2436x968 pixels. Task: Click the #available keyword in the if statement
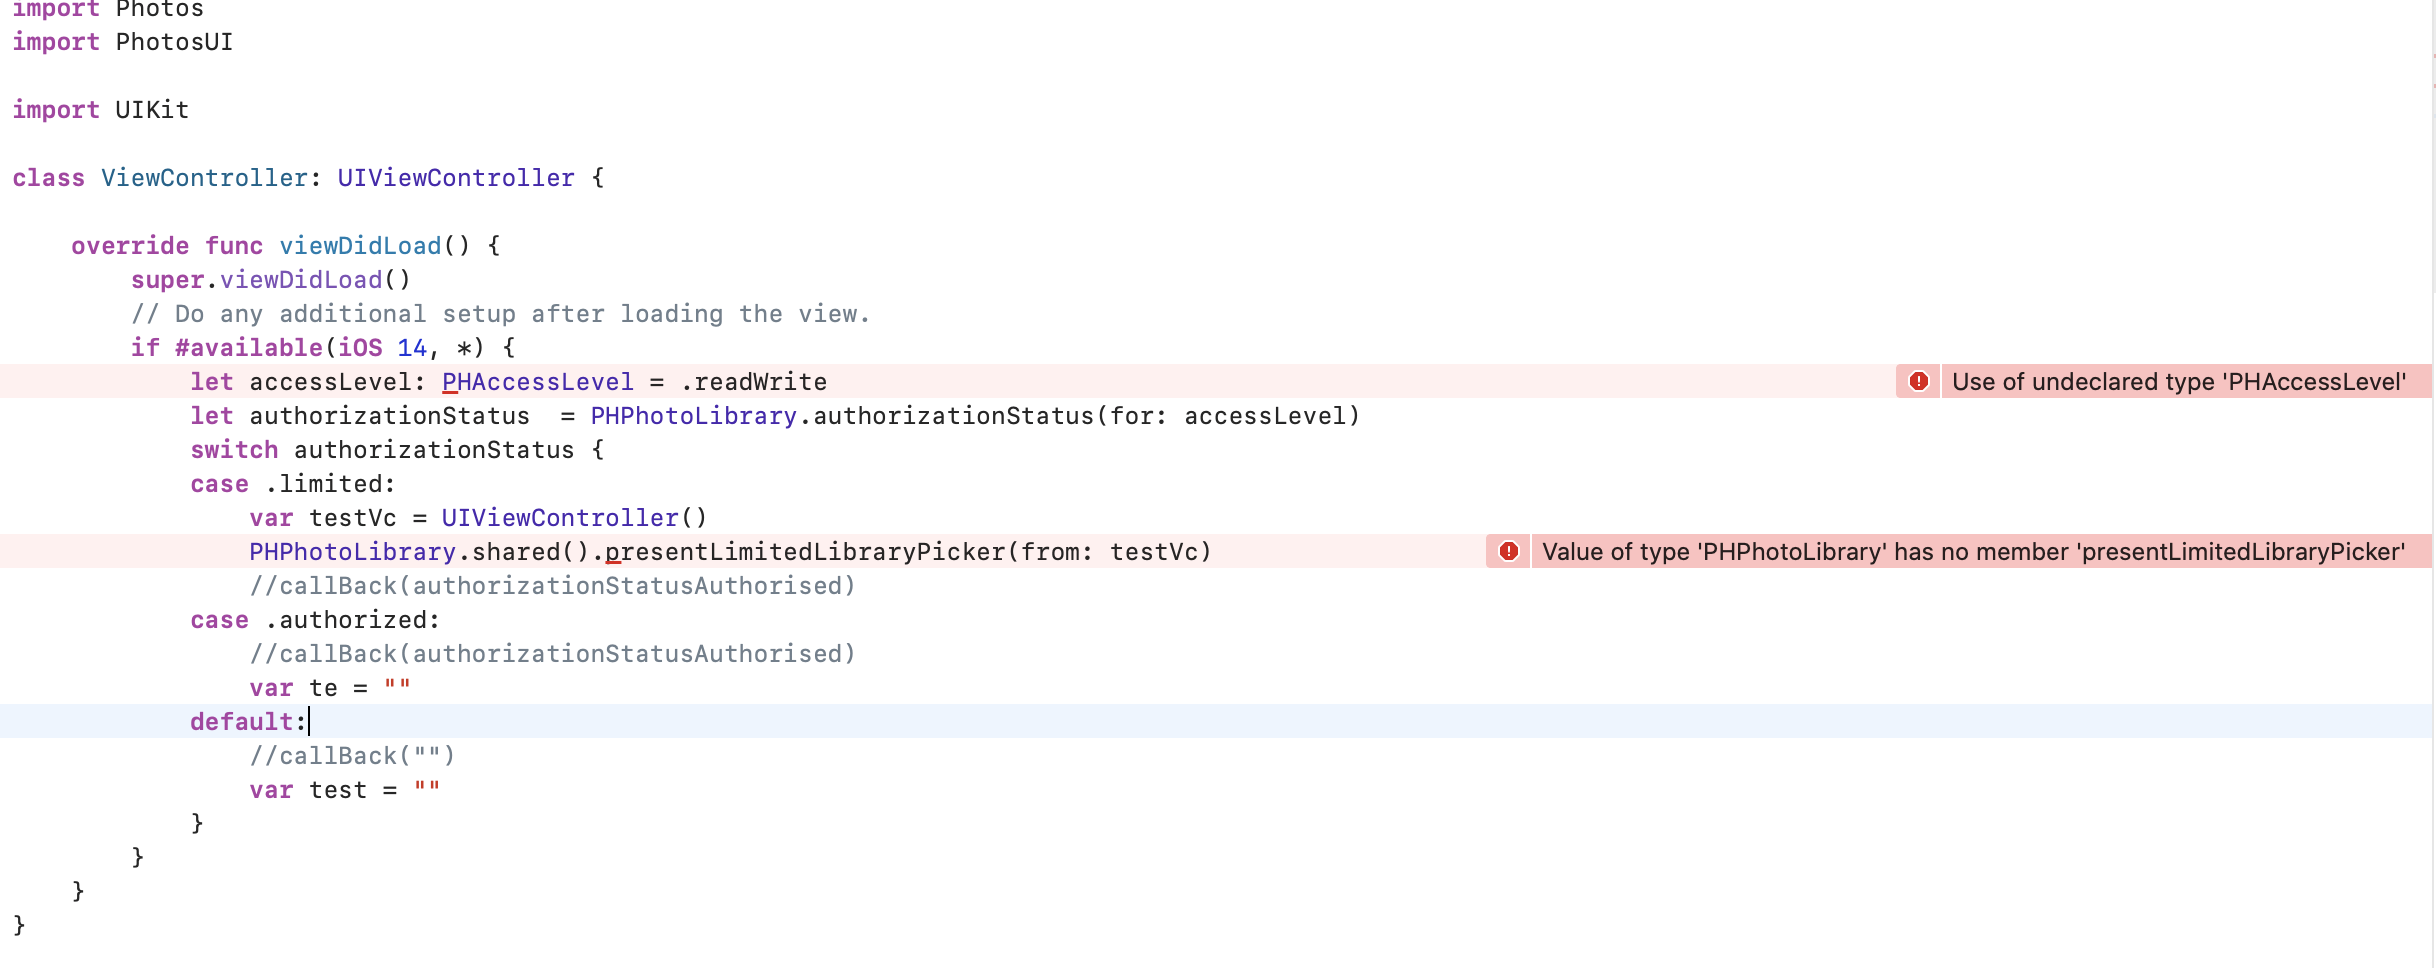tap(248, 347)
